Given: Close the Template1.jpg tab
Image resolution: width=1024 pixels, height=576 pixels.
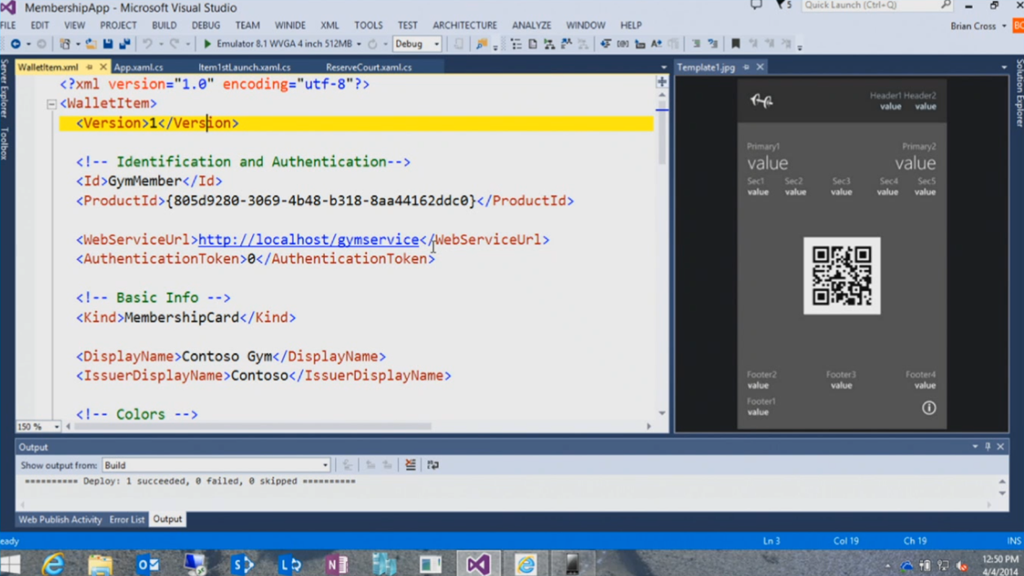Looking at the screenshot, I should coord(760,67).
